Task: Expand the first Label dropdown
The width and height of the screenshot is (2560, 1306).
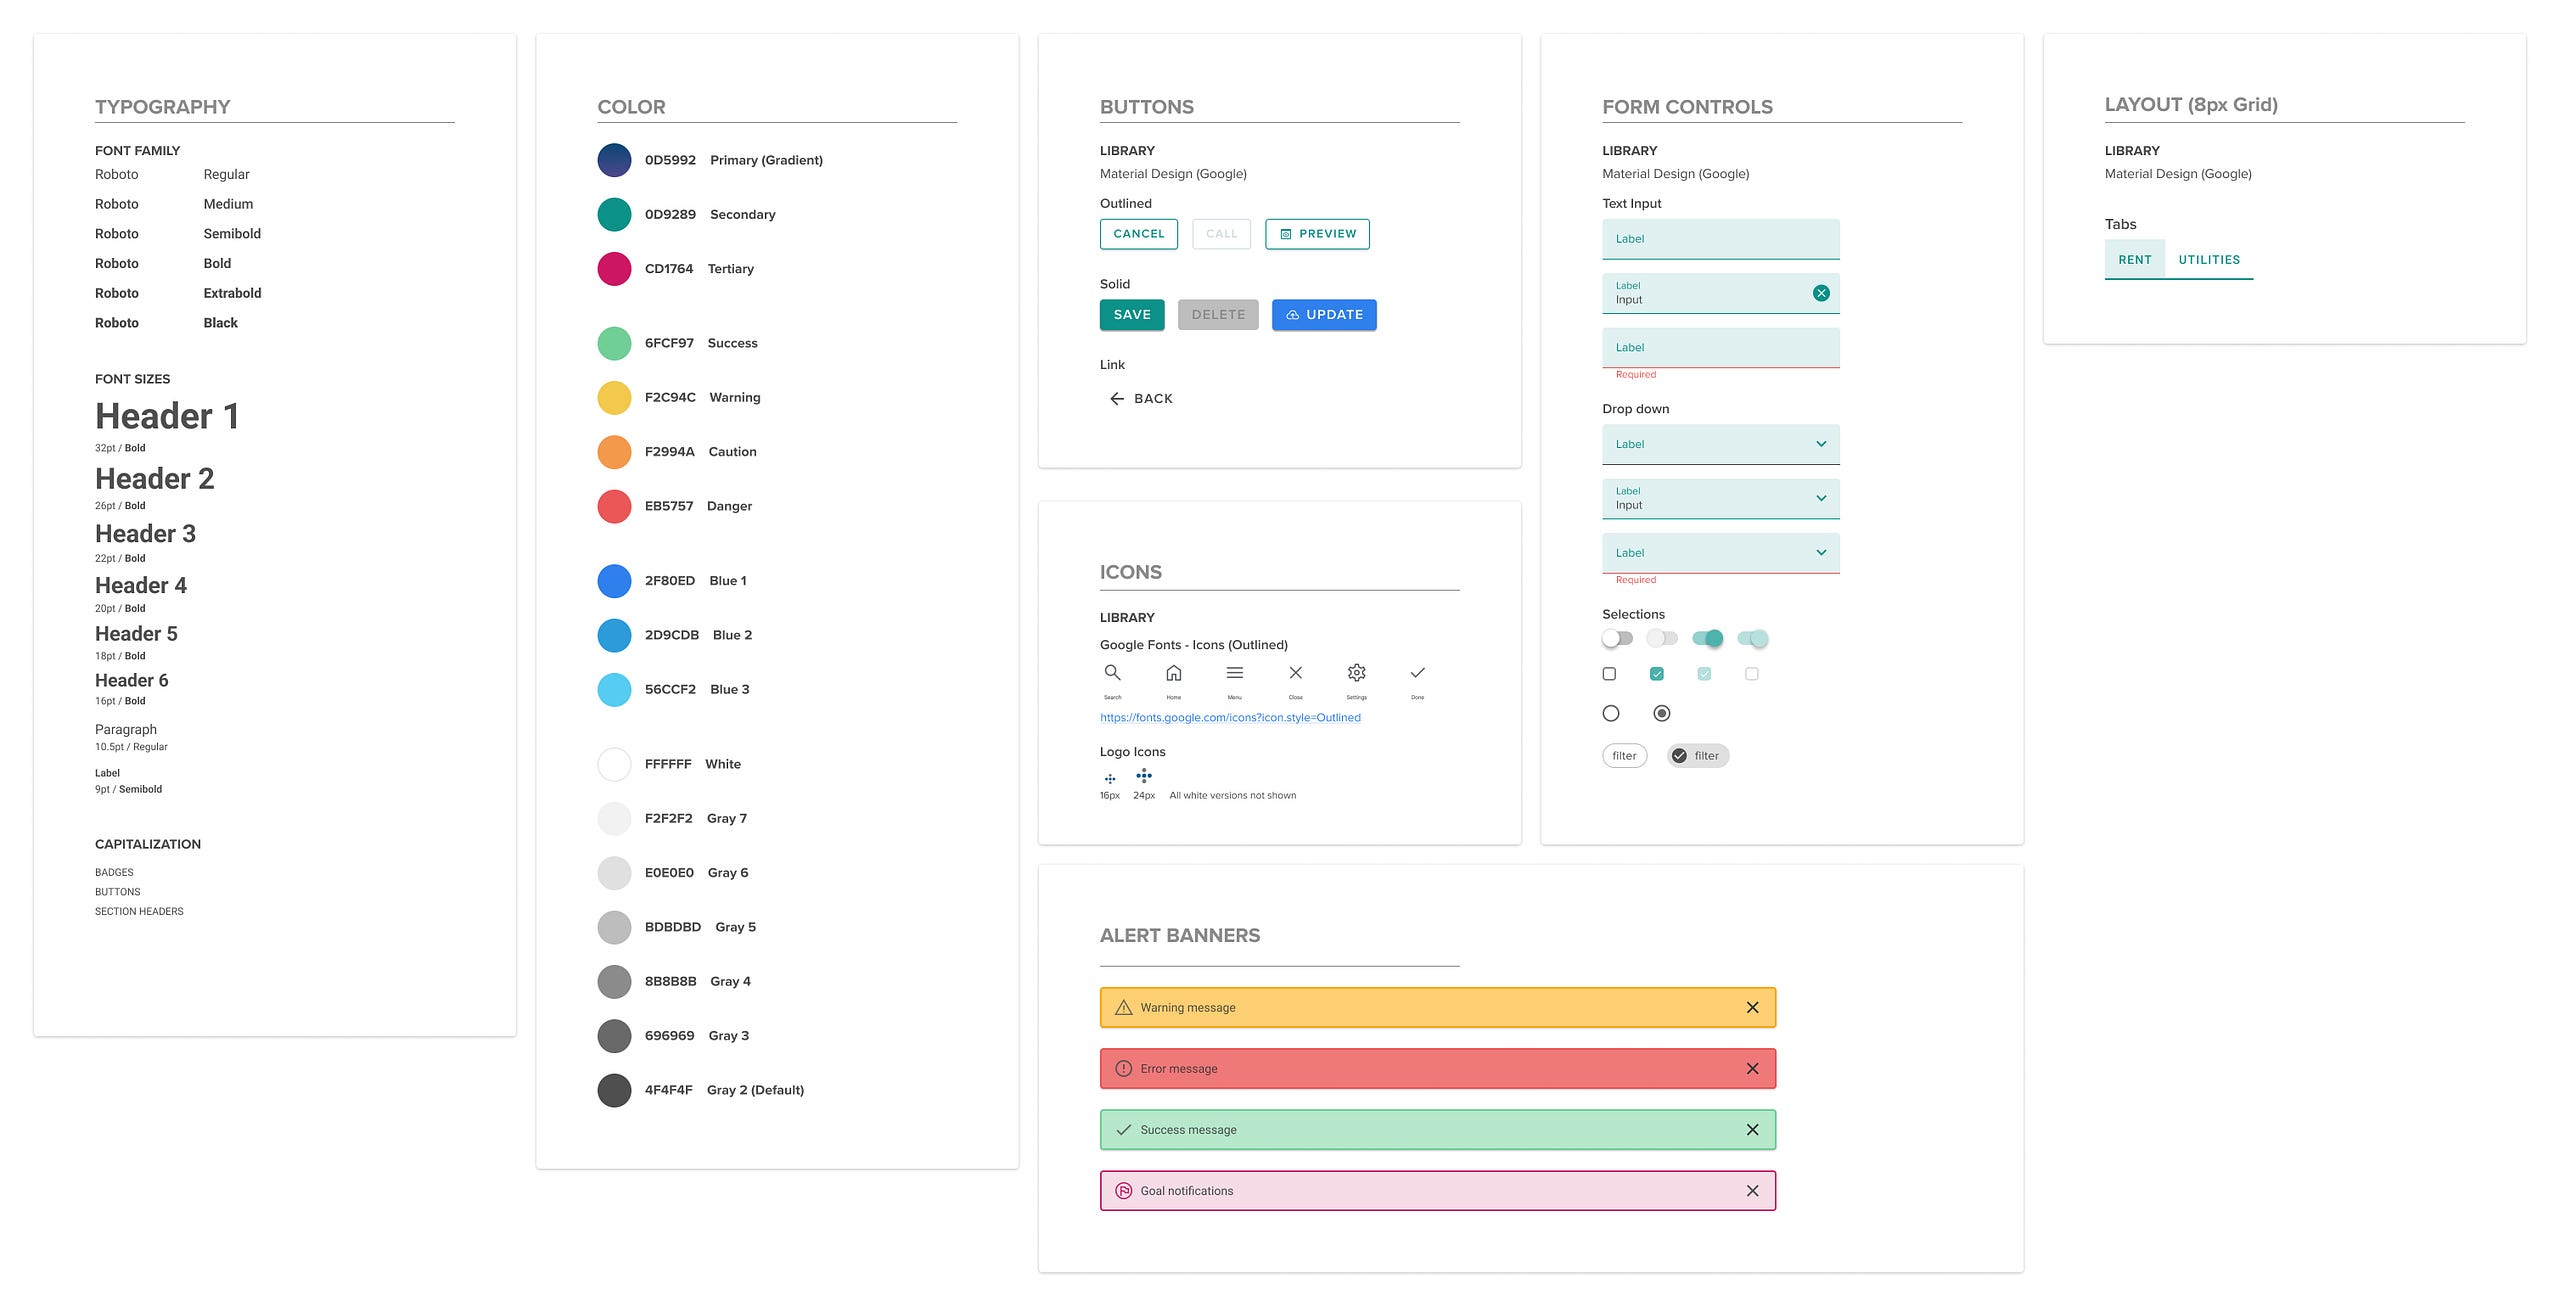Action: tap(1821, 444)
